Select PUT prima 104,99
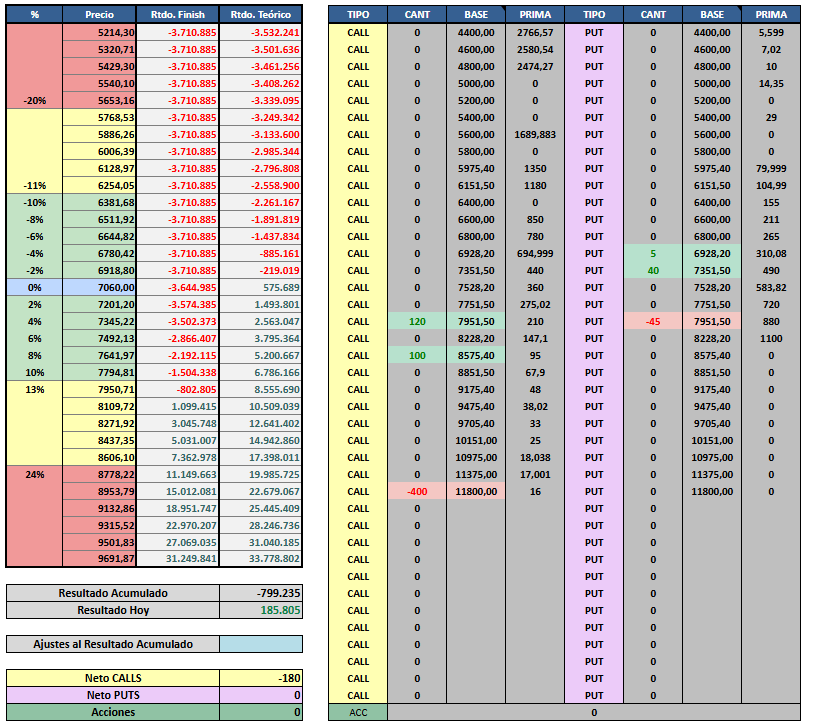813x723 pixels. (x=771, y=186)
